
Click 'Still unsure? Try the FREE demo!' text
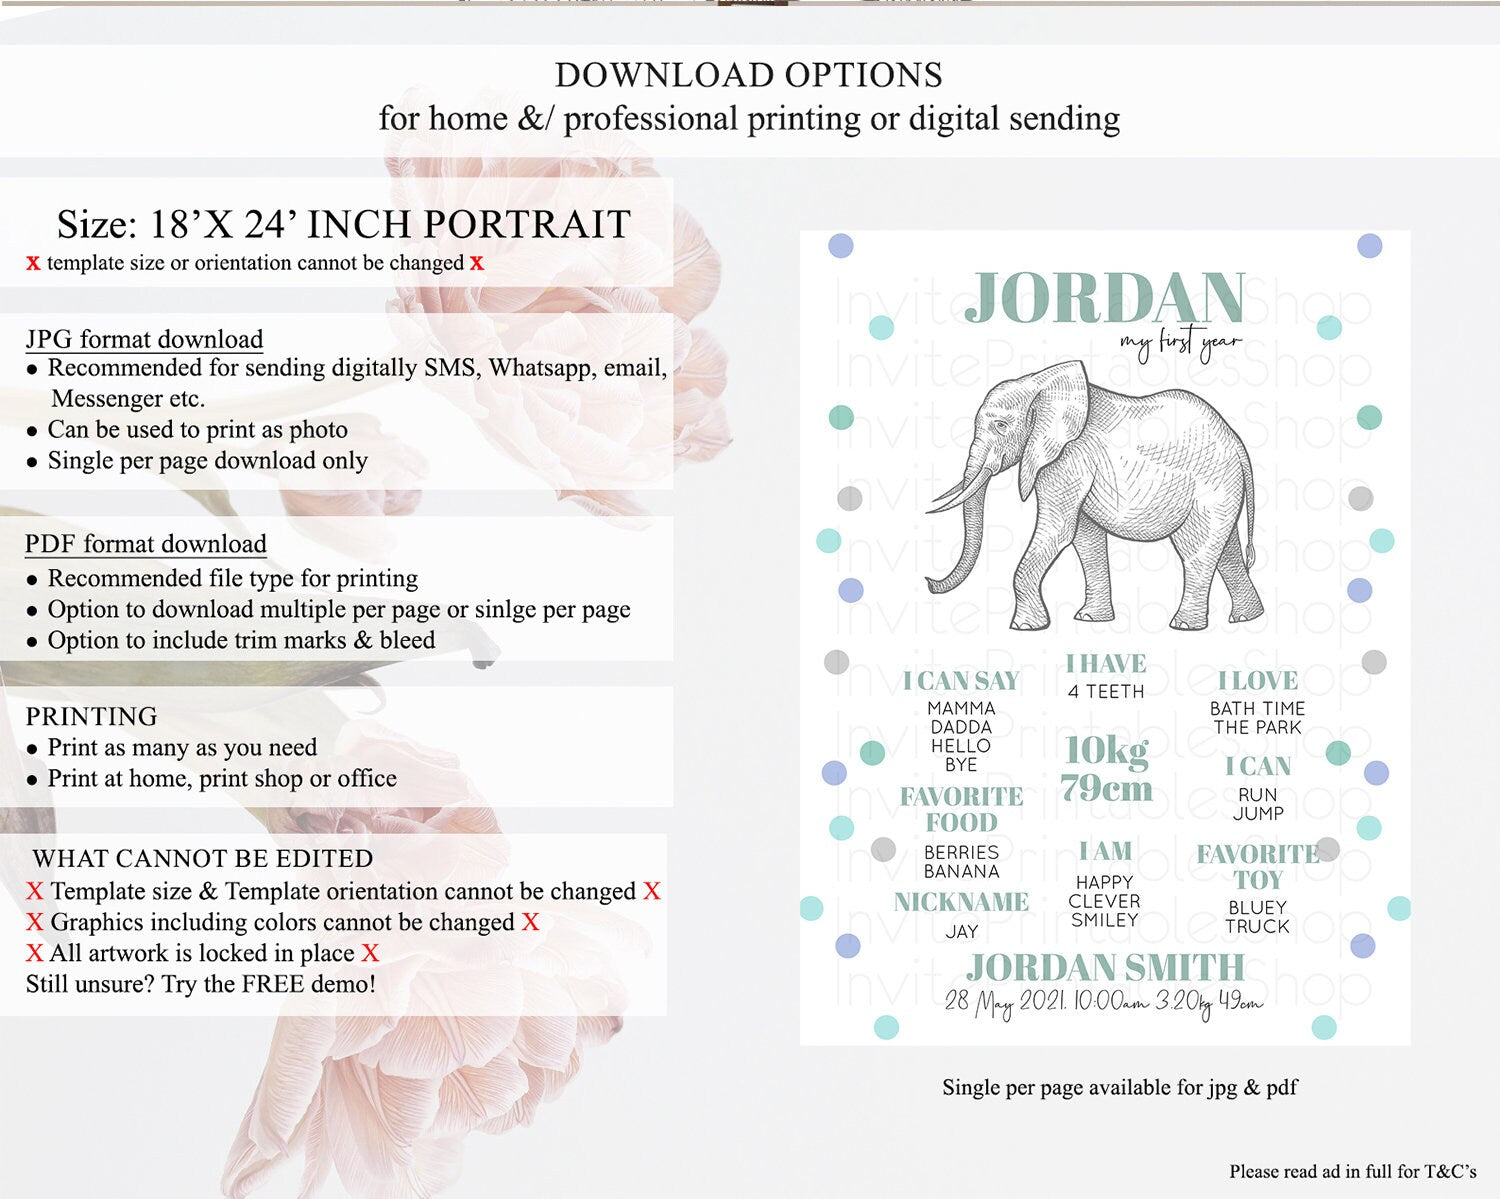[201, 984]
